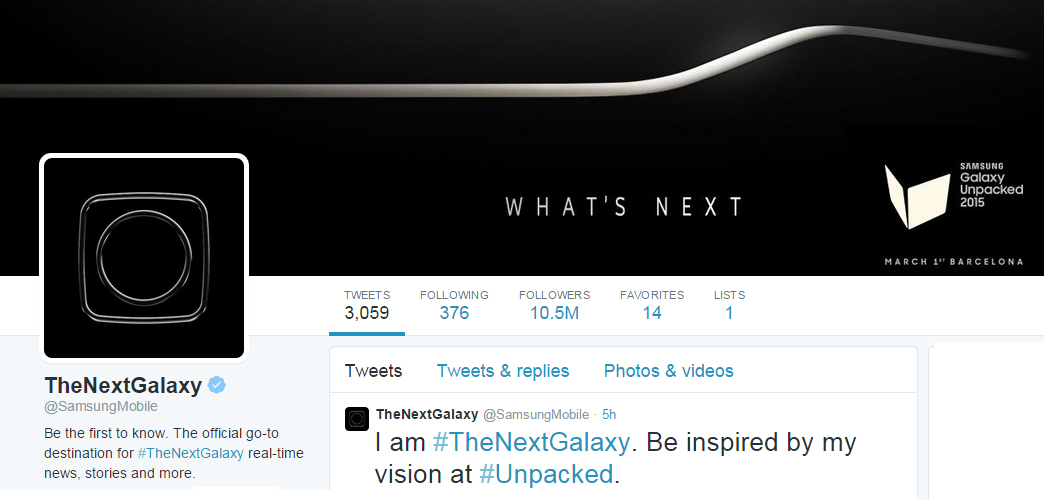Click the #TheNextGalaxy hashtag in the bio
The image size is (1044, 500).
pyautogui.click(x=190, y=453)
